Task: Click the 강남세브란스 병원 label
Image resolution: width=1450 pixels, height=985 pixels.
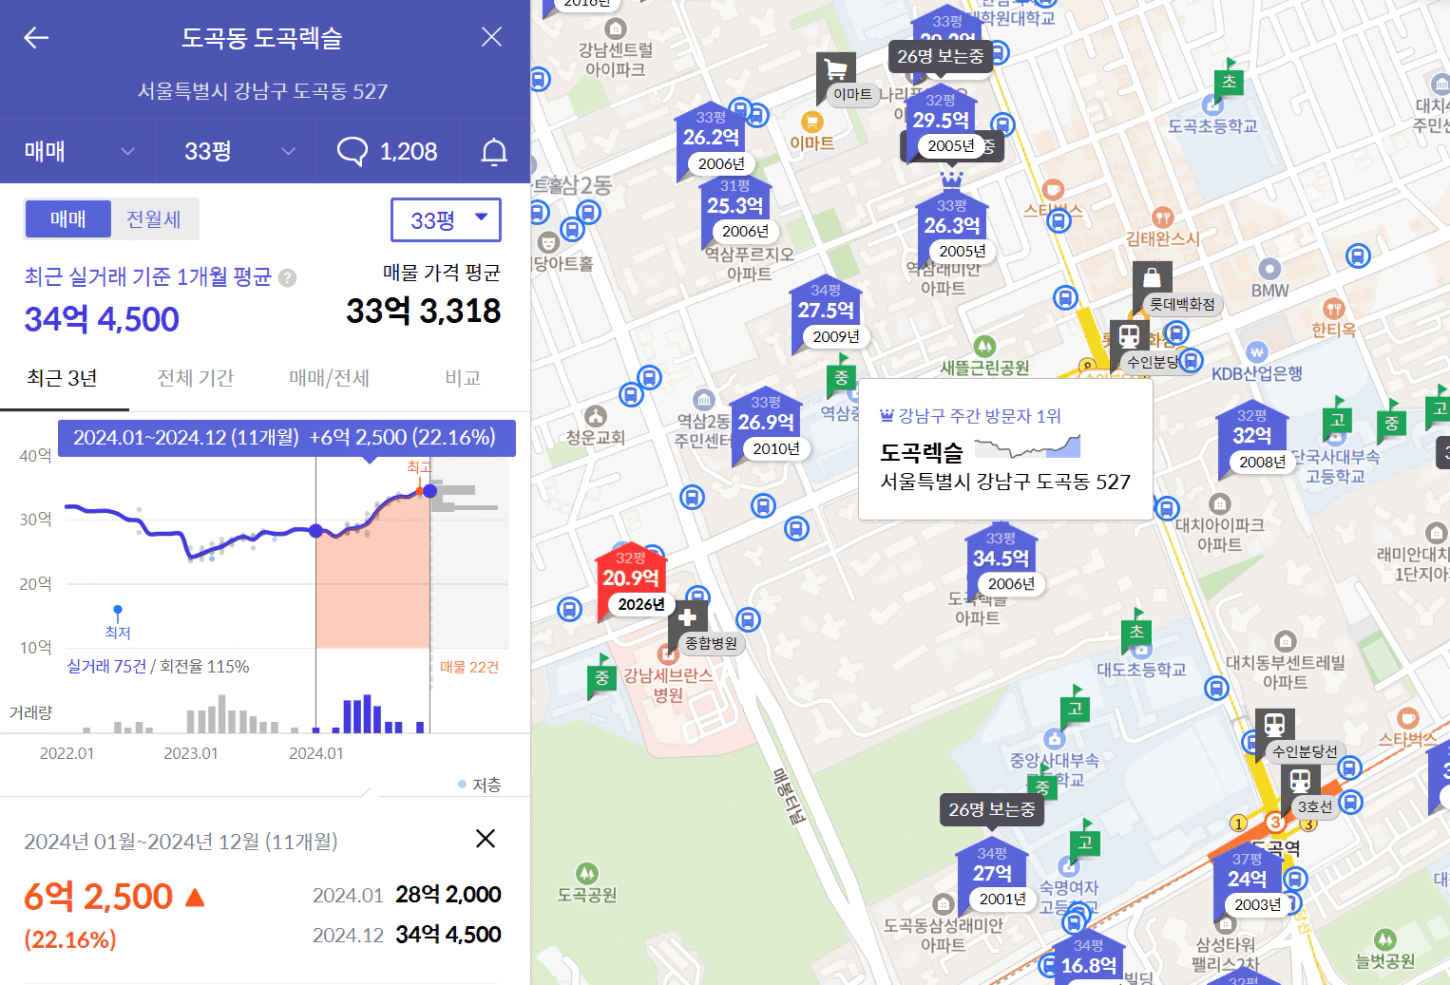Action: (667, 685)
